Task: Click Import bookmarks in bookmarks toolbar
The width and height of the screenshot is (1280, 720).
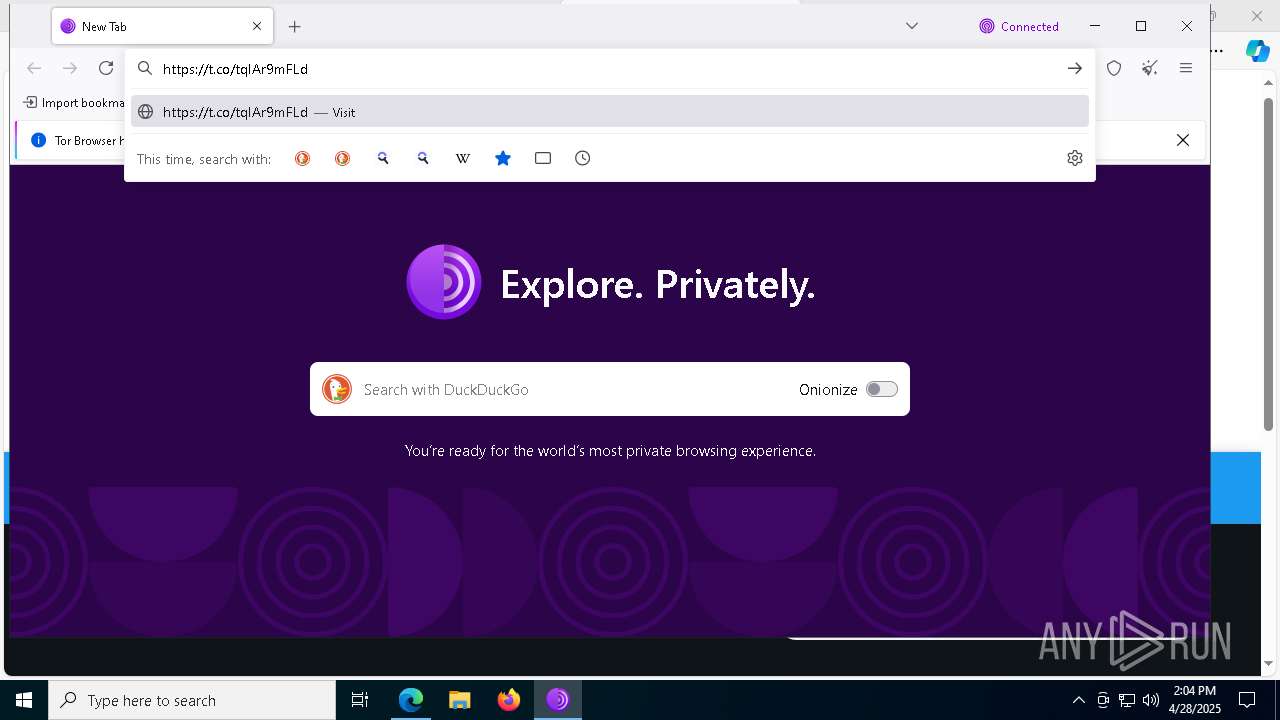Action: (x=74, y=102)
